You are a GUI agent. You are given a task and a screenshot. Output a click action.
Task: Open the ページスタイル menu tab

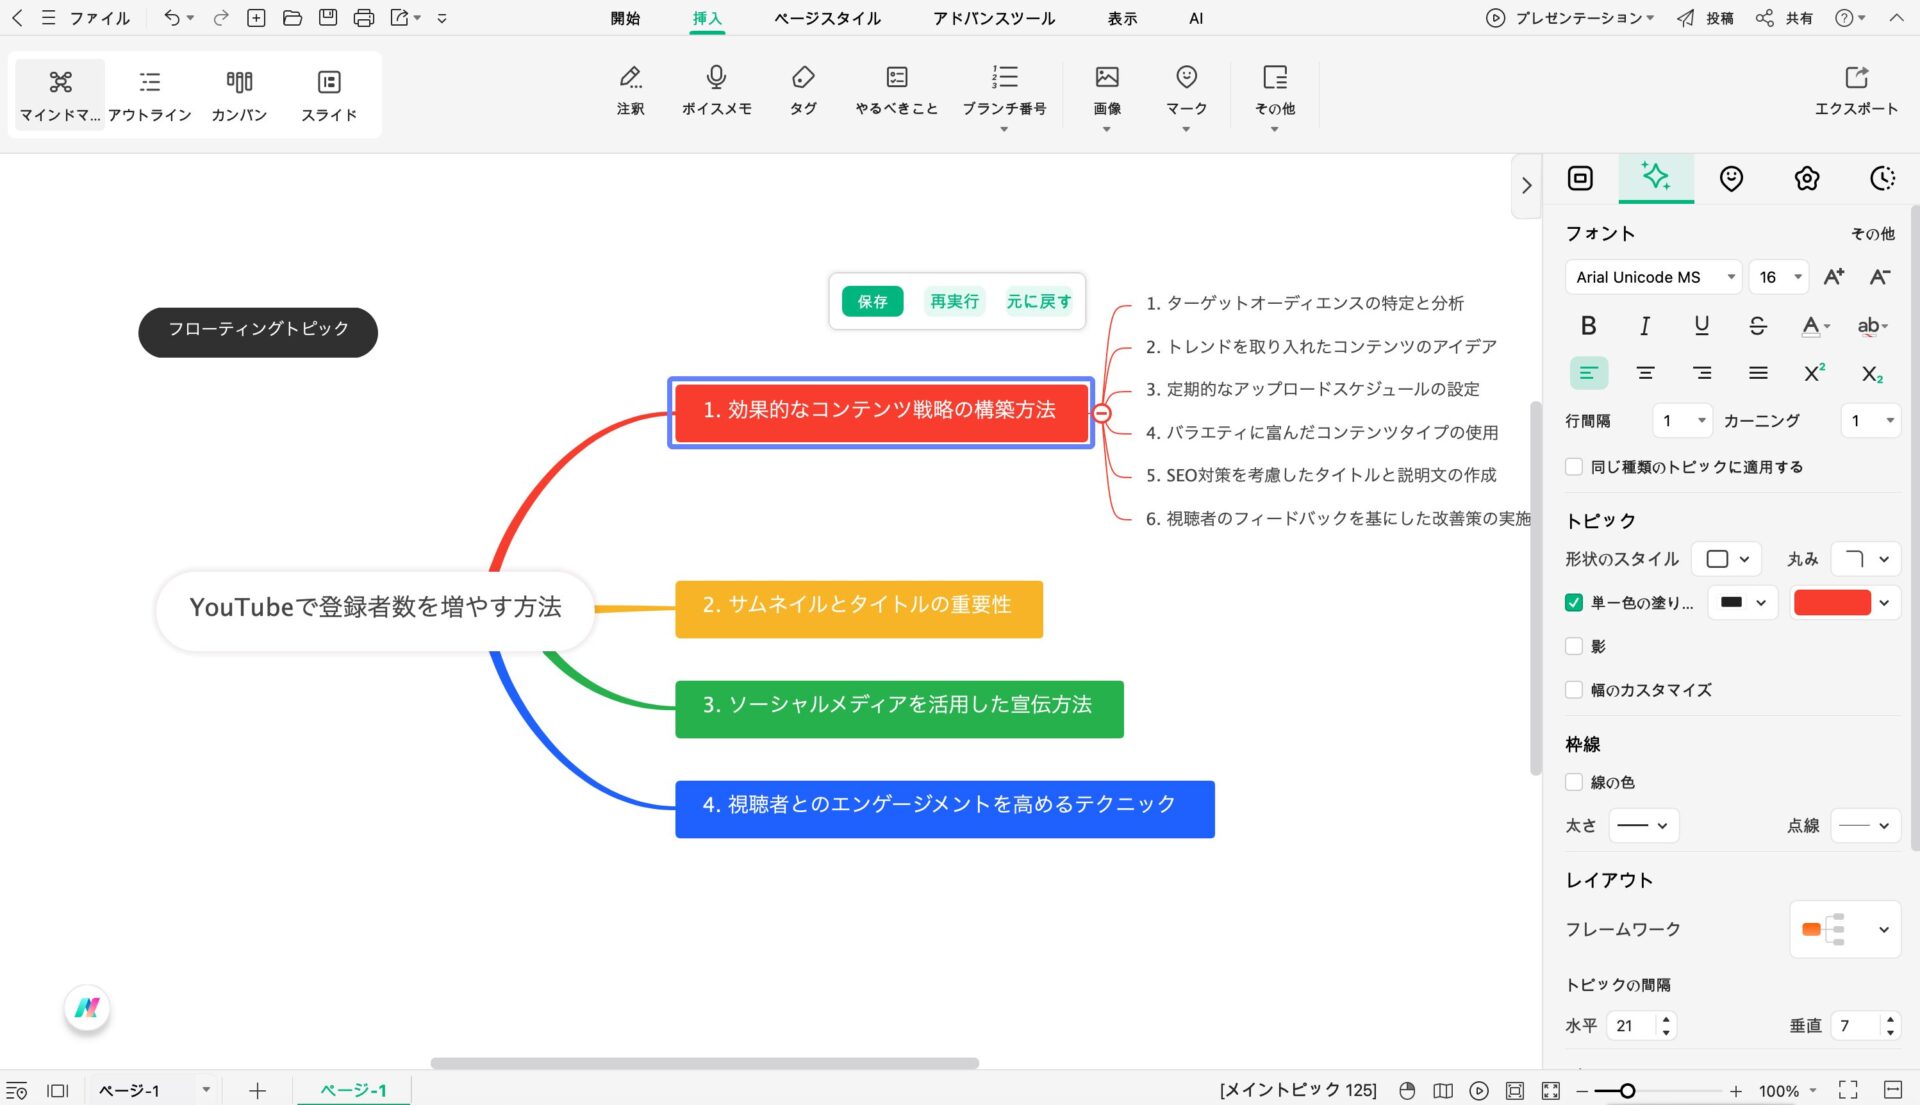pyautogui.click(x=827, y=18)
